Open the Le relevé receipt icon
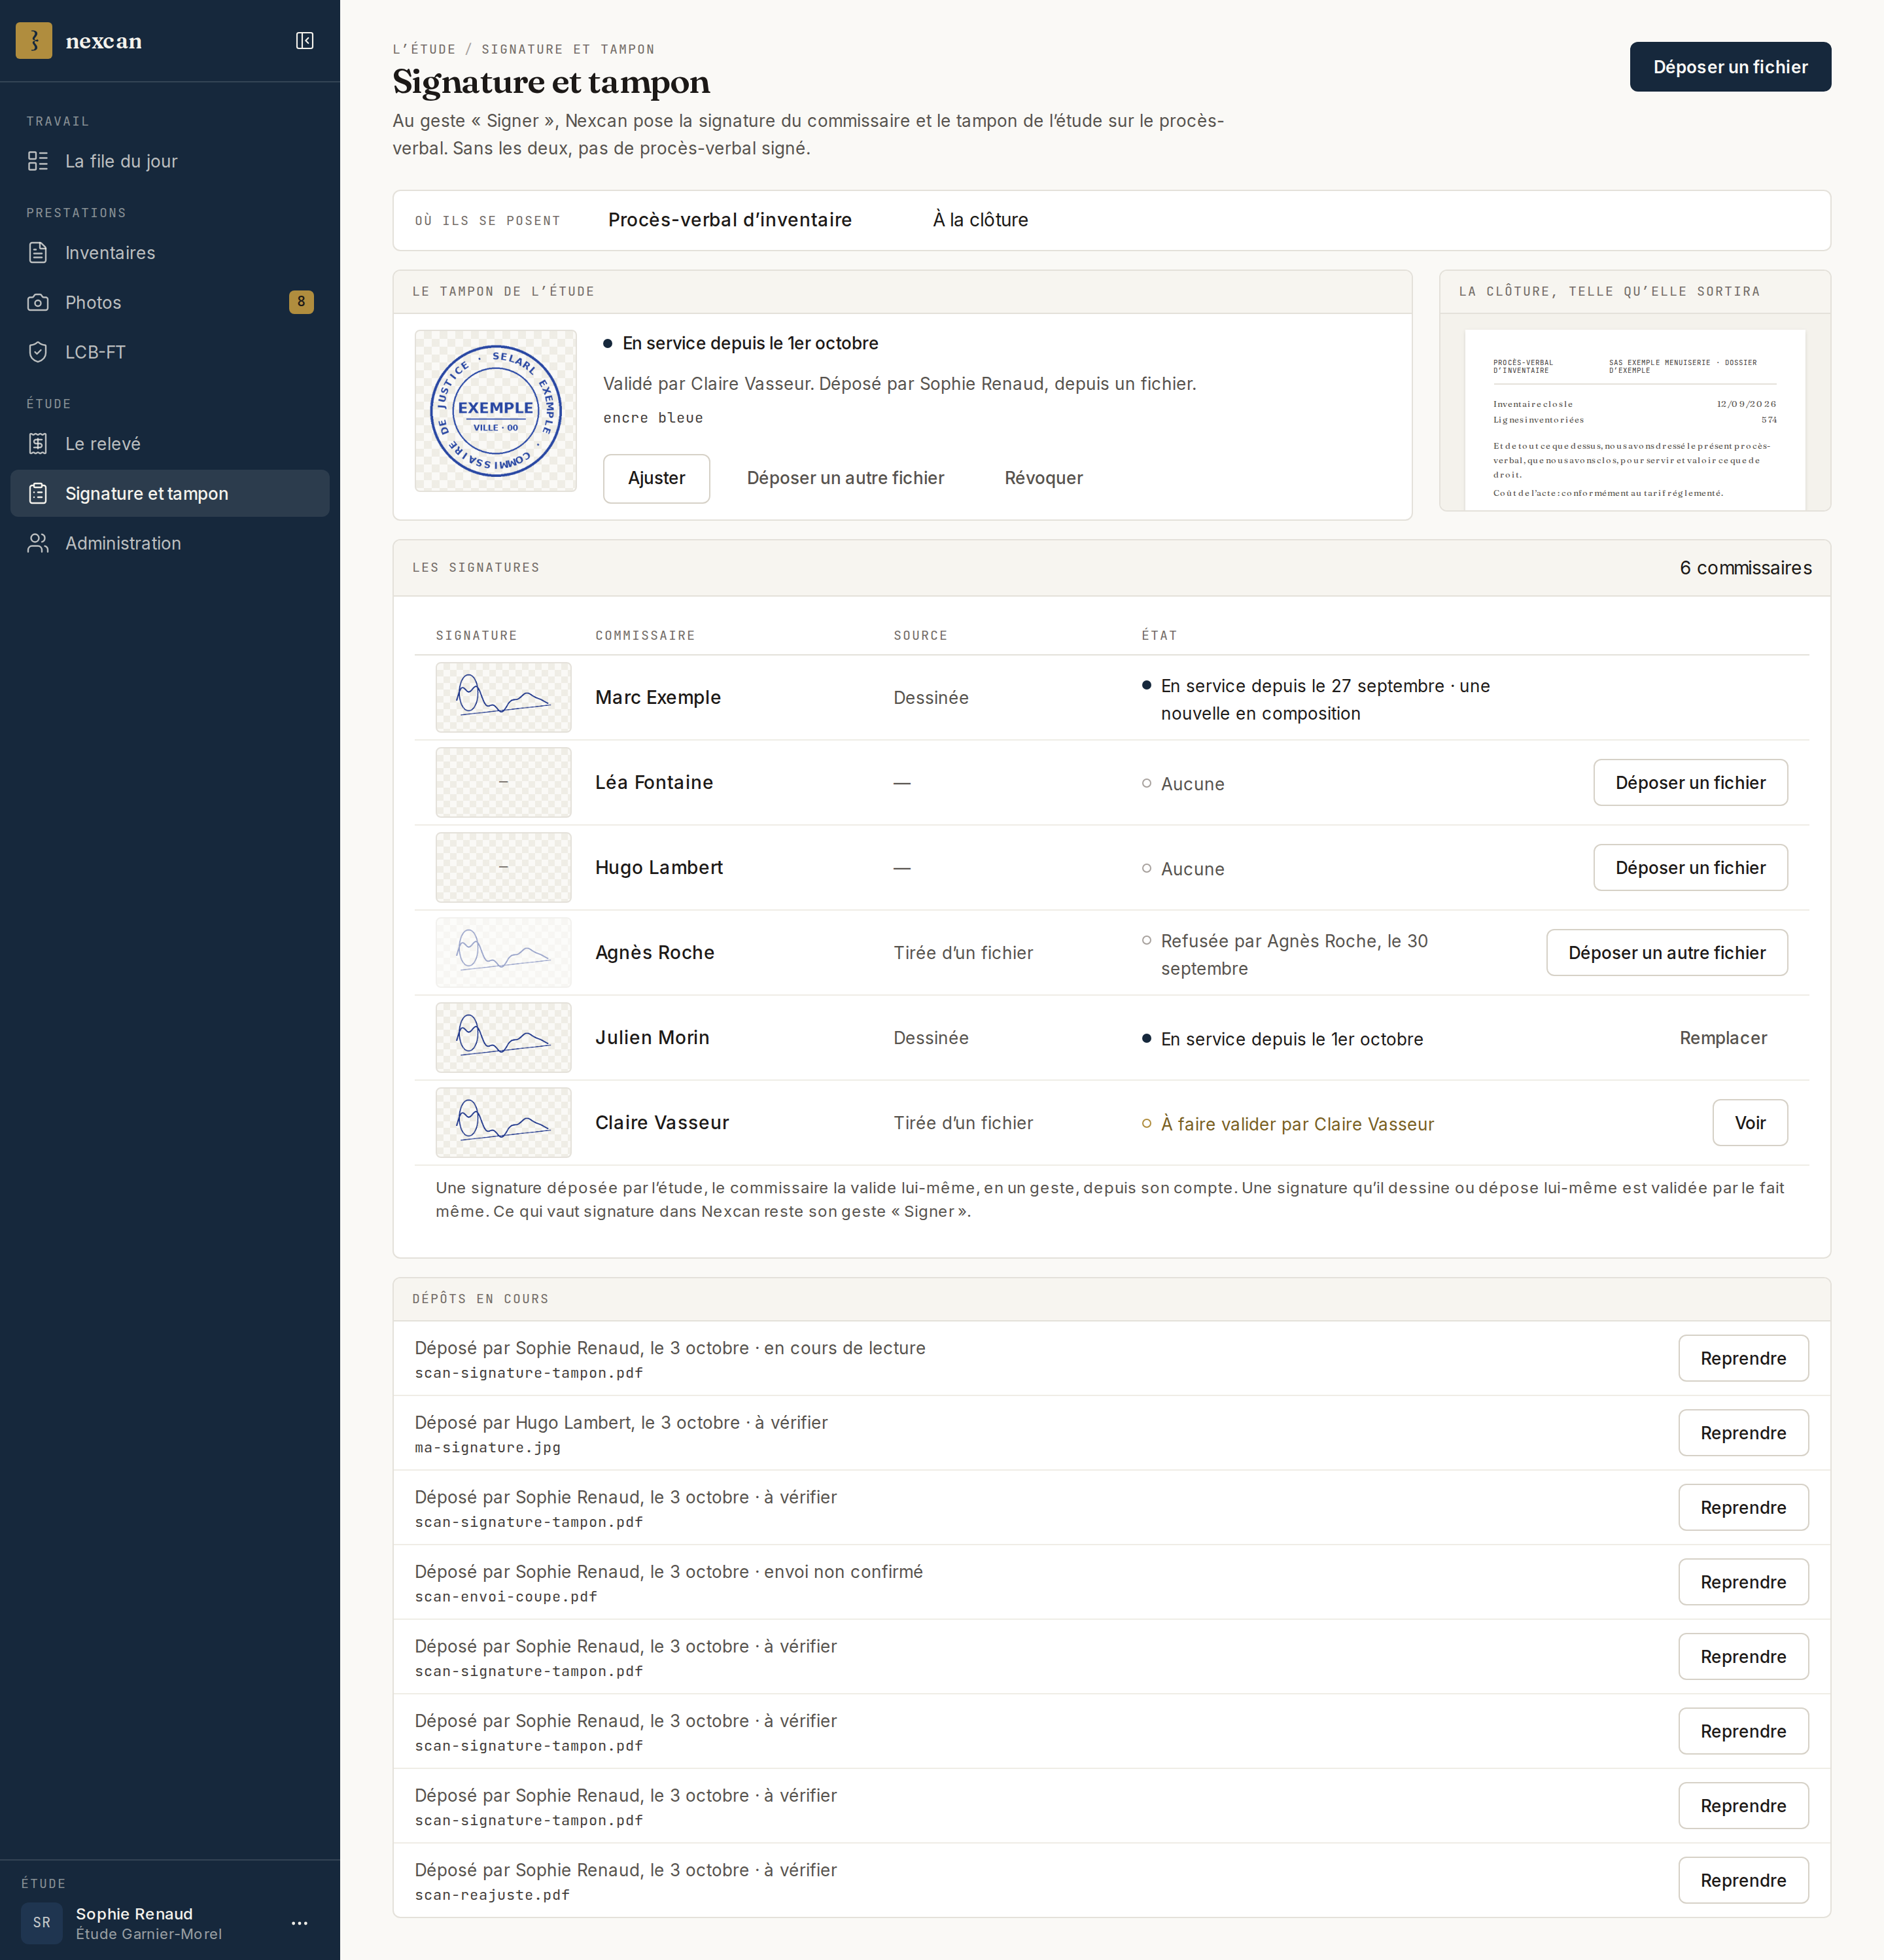Screen dimensions: 1884x1960 [x=38, y=444]
